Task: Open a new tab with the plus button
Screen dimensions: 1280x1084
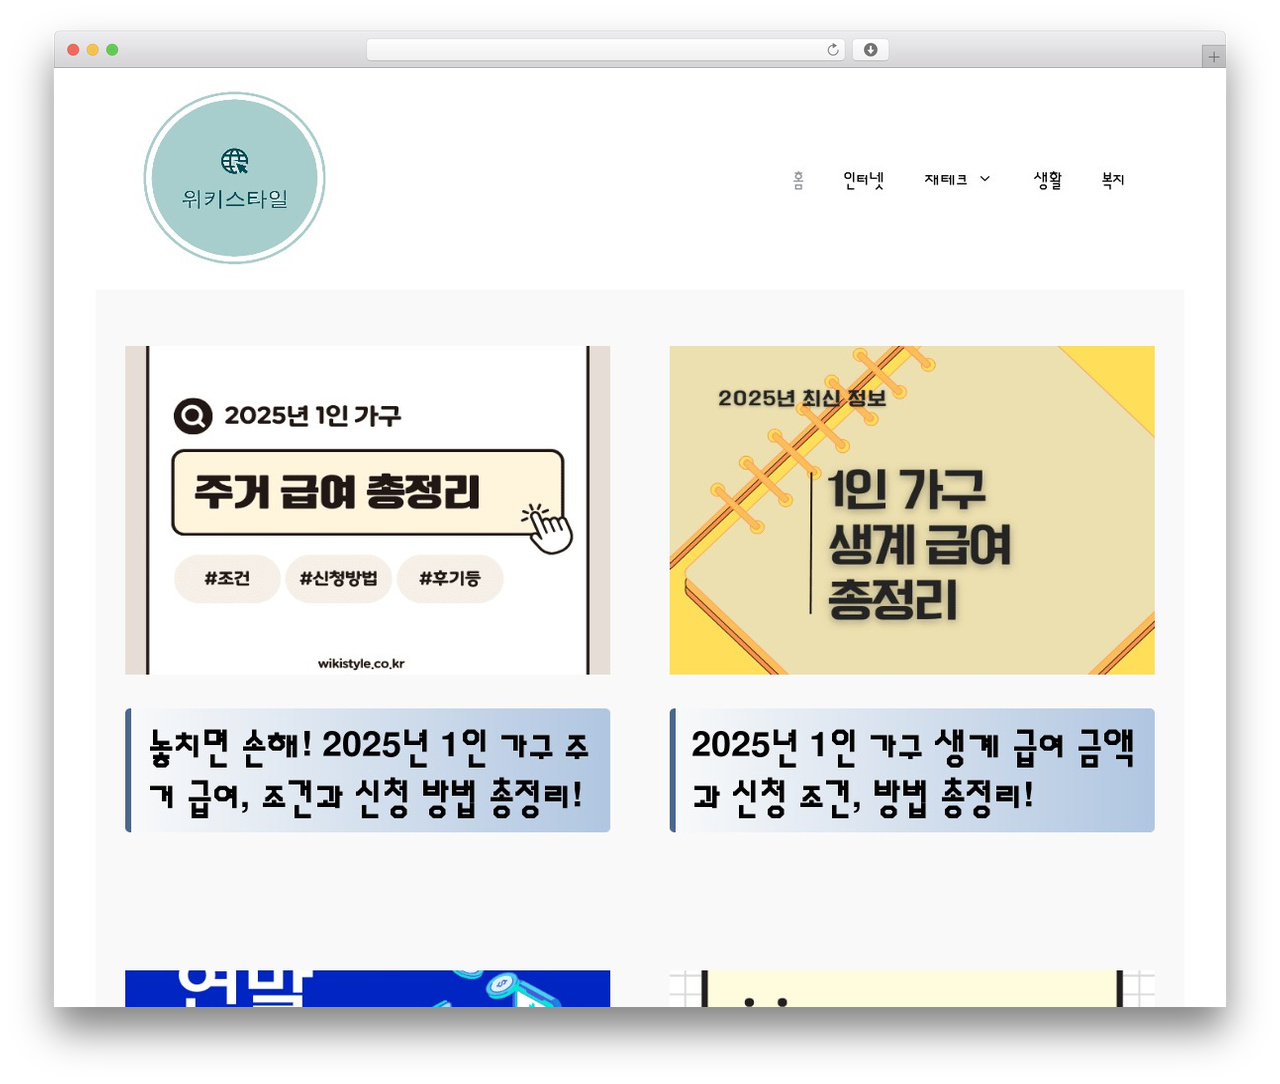Action: click(x=1213, y=57)
